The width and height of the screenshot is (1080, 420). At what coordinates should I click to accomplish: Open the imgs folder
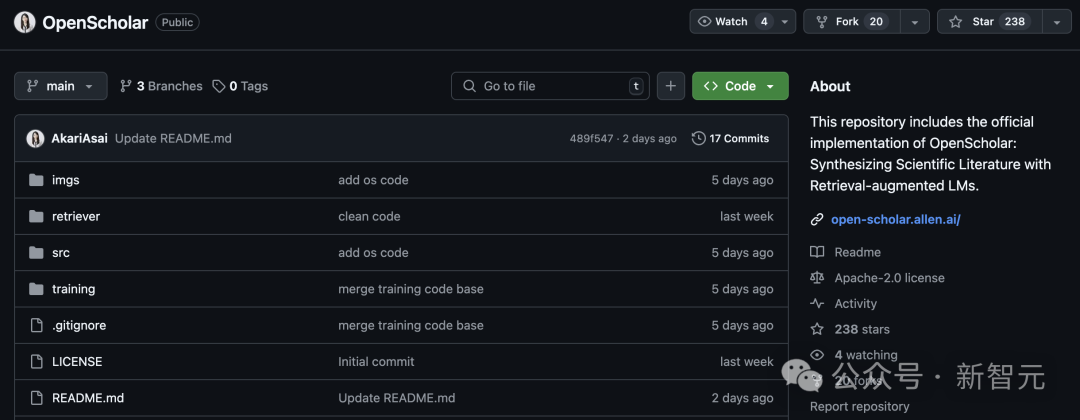(x=65, y=180)
